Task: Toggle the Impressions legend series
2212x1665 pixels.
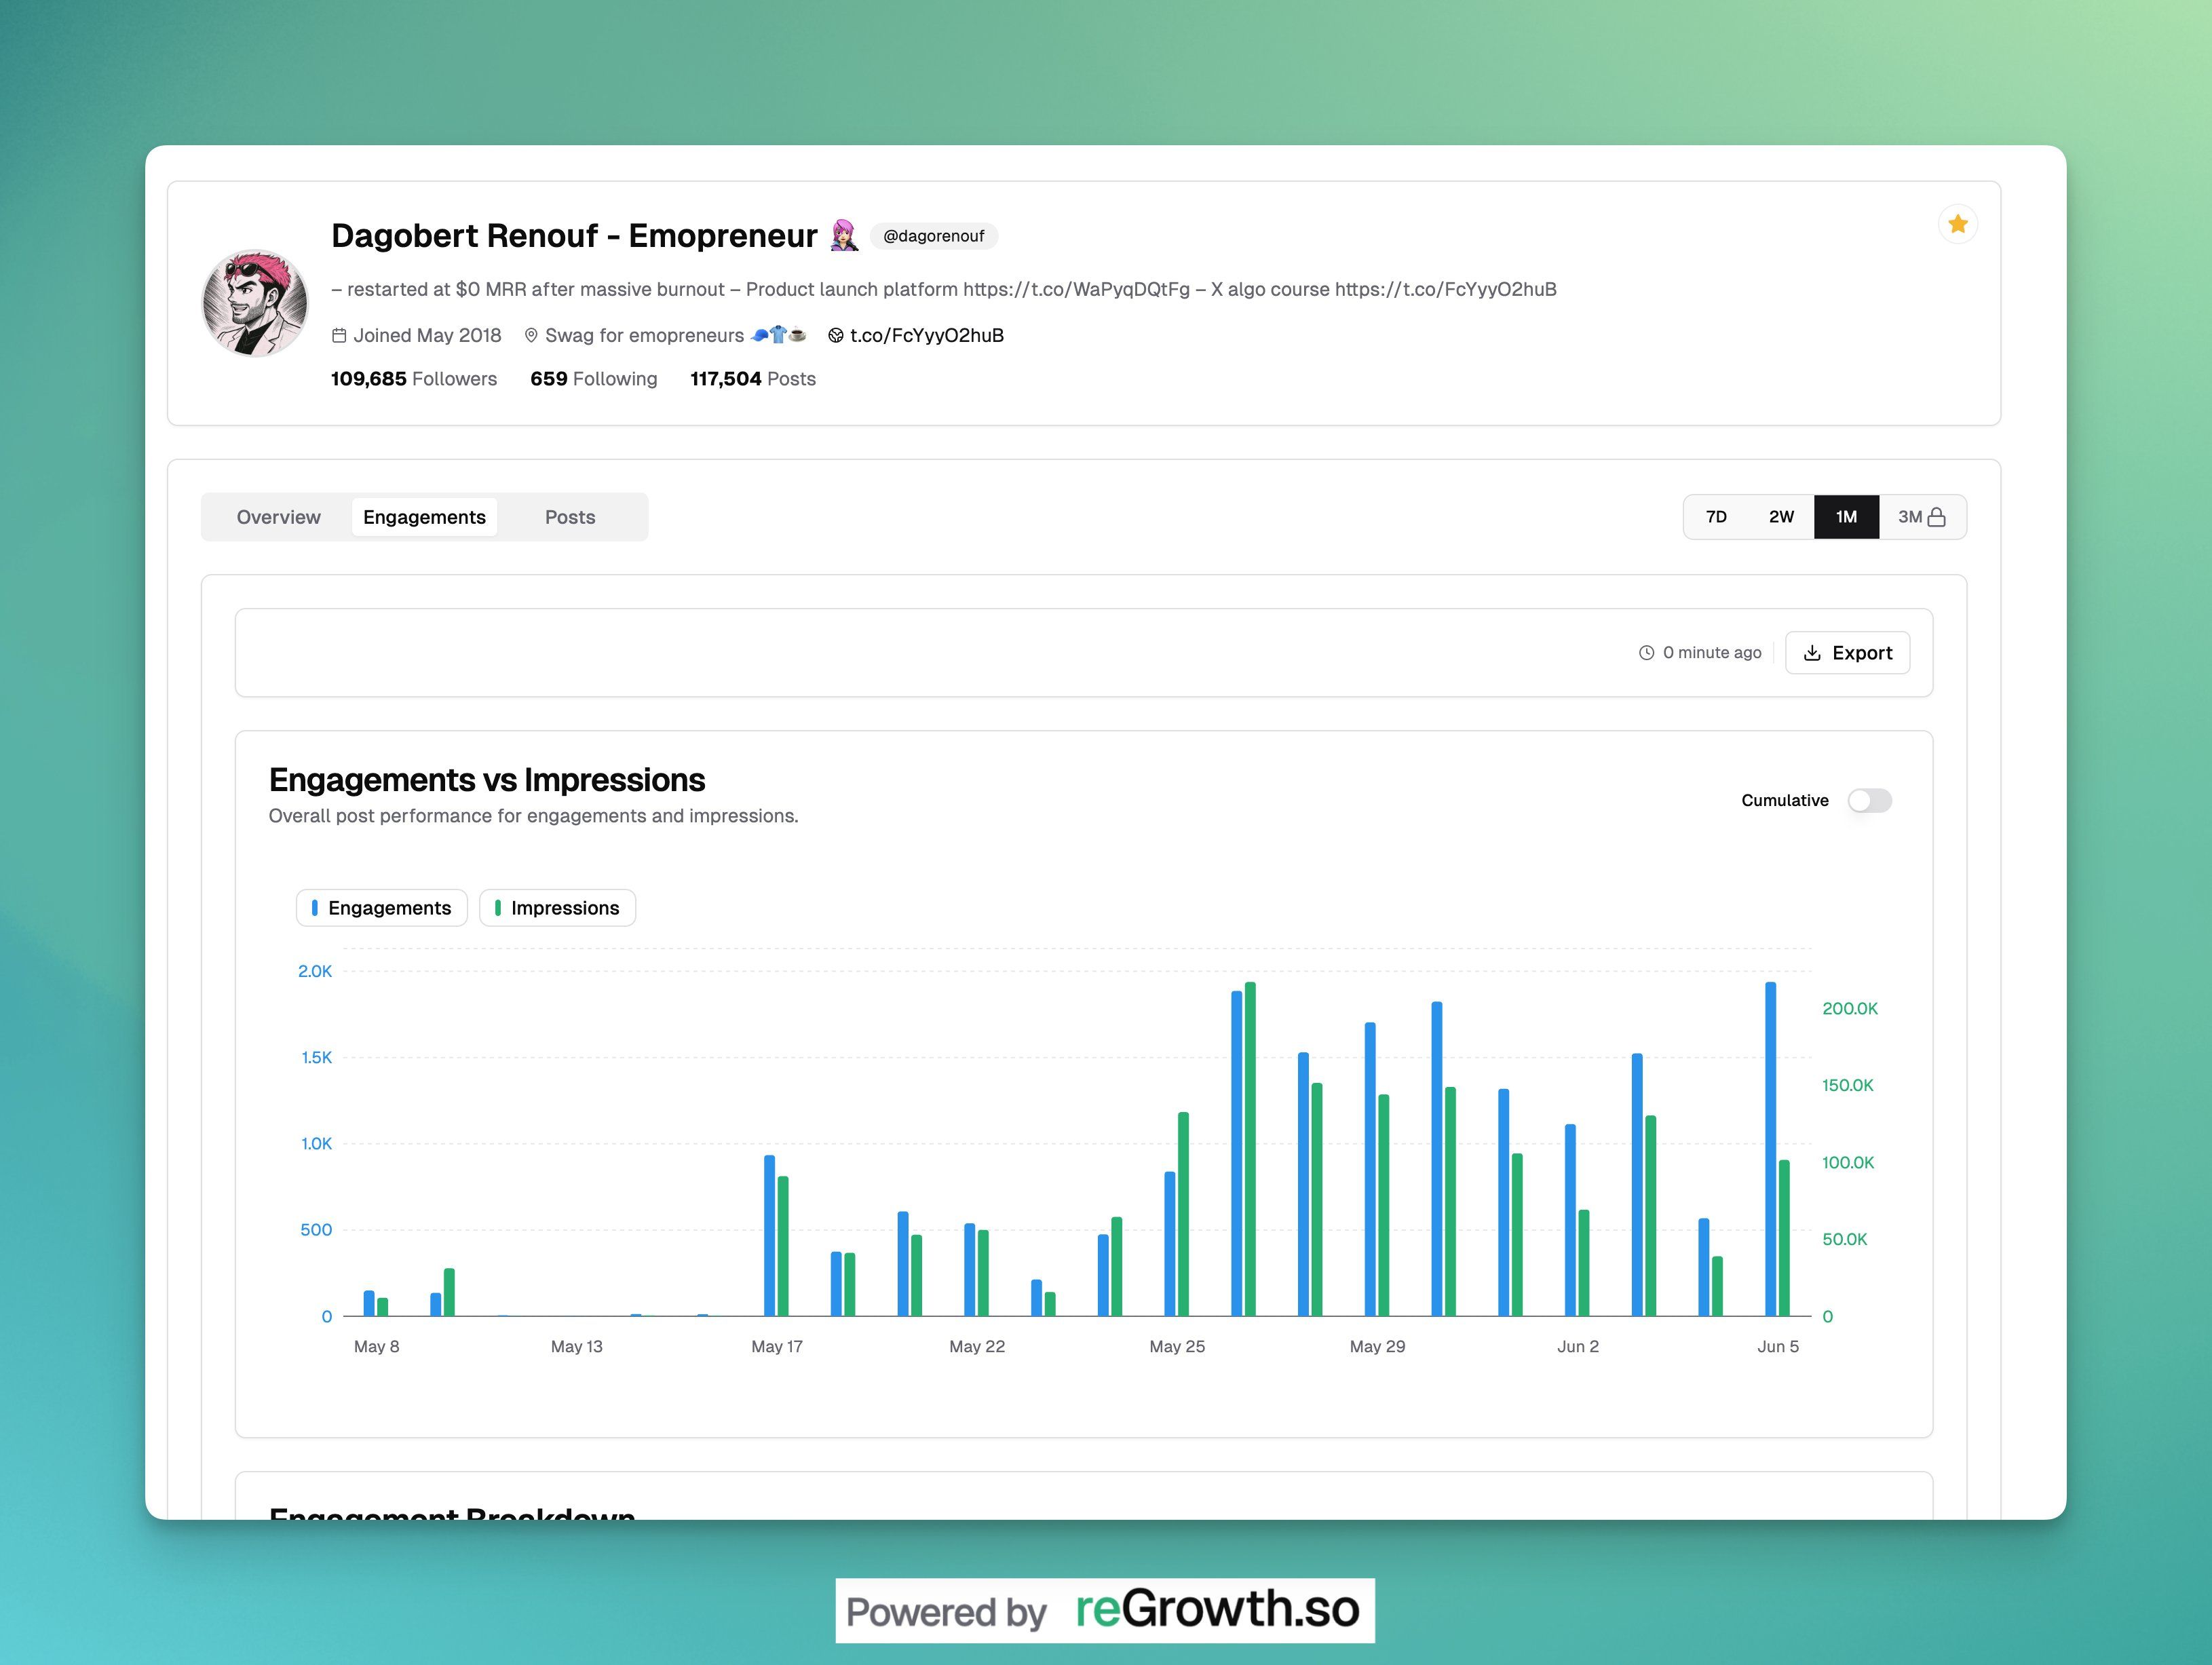Action: click(x=557, y=908)
